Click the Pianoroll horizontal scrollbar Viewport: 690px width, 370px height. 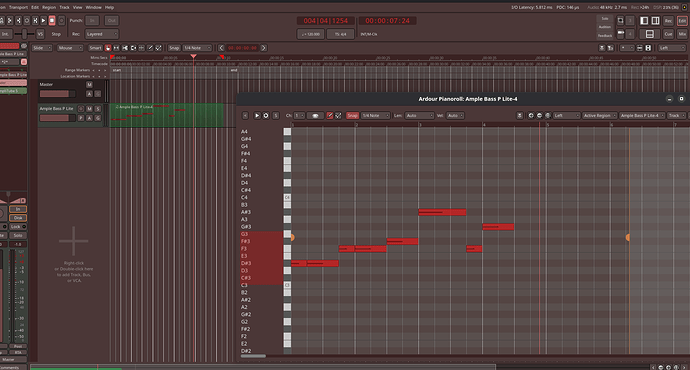pos(253,356)
